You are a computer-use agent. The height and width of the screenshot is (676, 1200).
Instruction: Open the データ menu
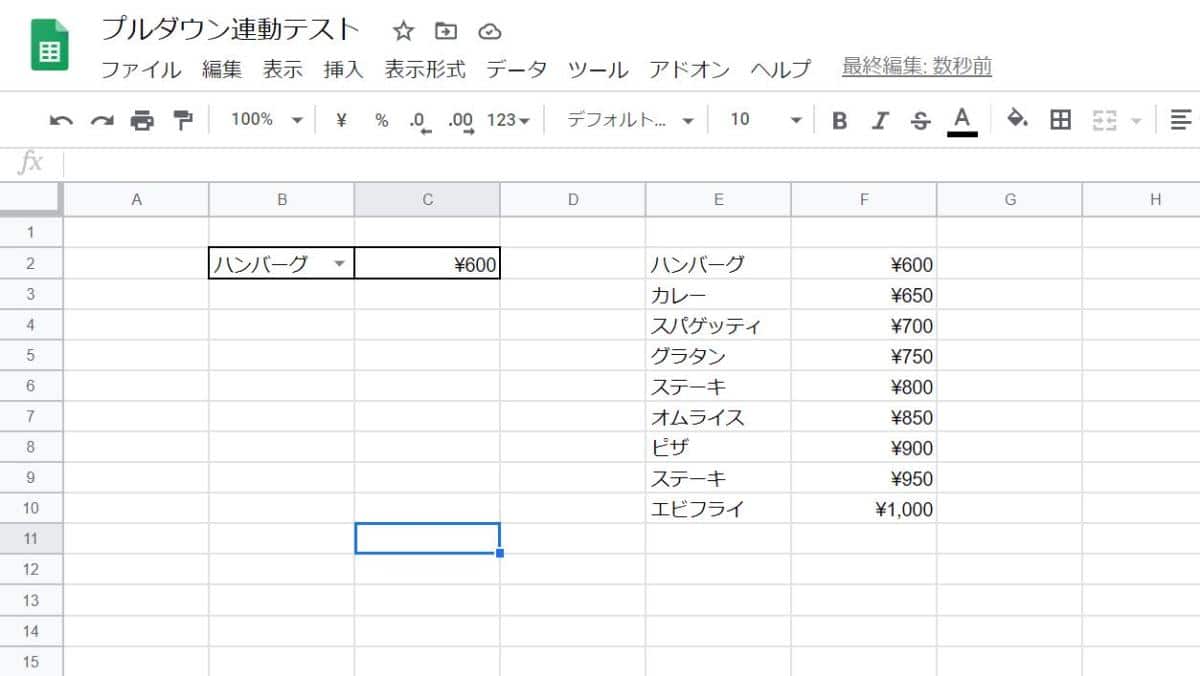pyautogui.click(x=516, y=70)
